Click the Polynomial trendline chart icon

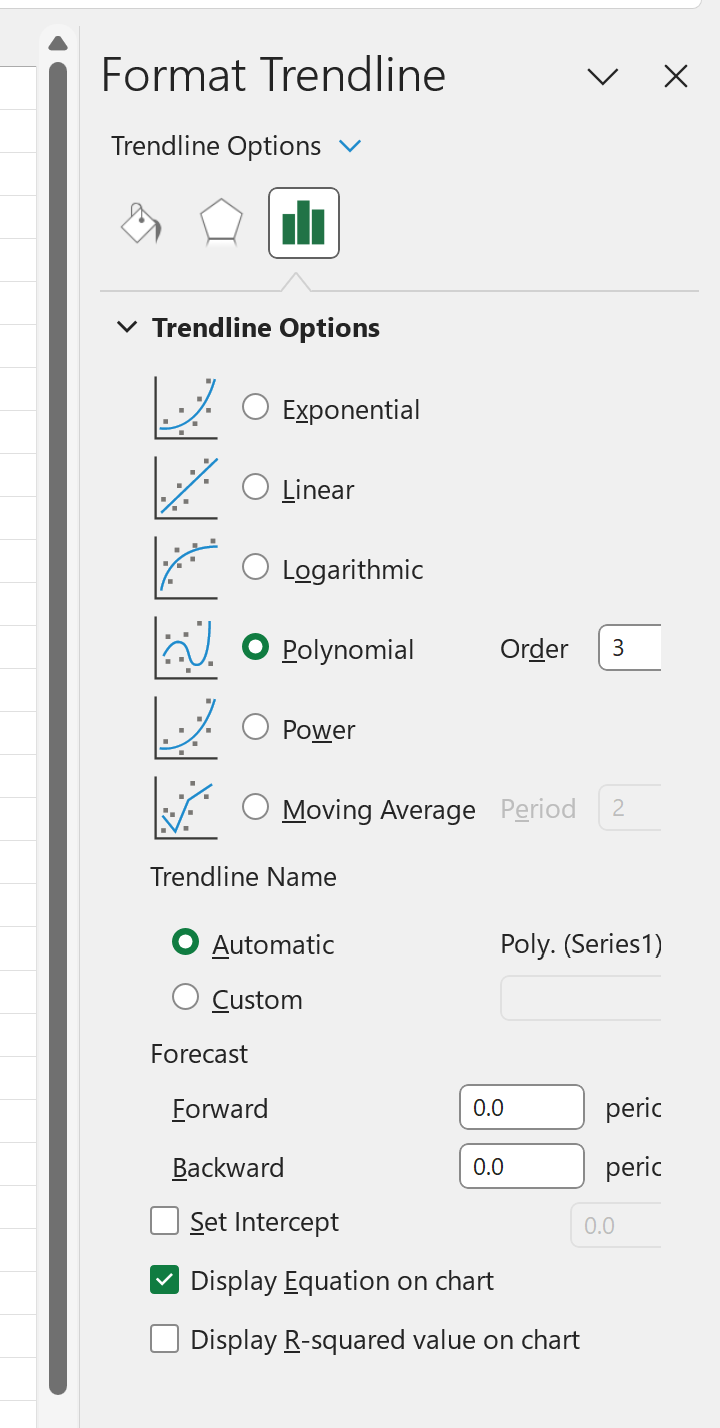(x=186, y=648)
